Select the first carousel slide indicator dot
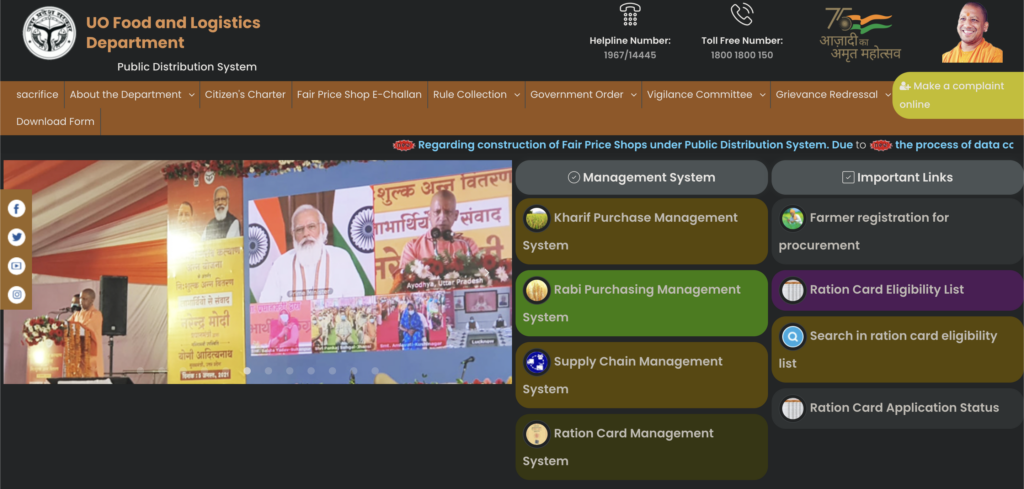1024x489 pixels. coord(247,371)
